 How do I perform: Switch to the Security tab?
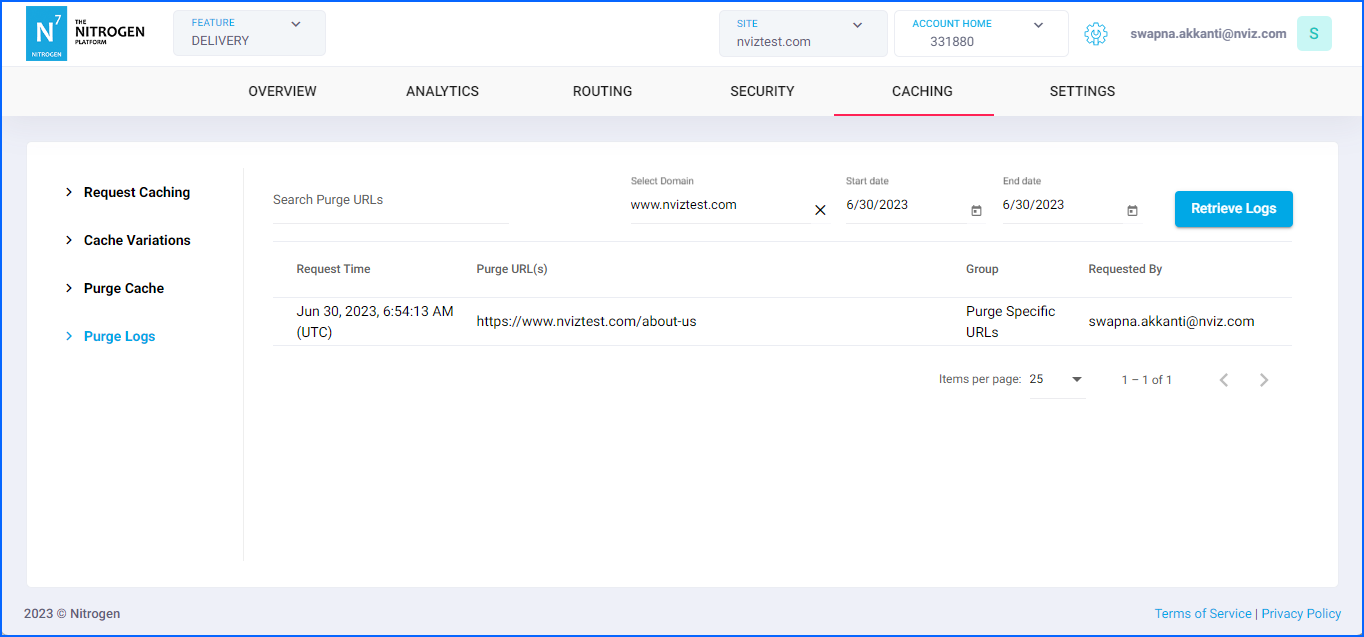(762, 91)
